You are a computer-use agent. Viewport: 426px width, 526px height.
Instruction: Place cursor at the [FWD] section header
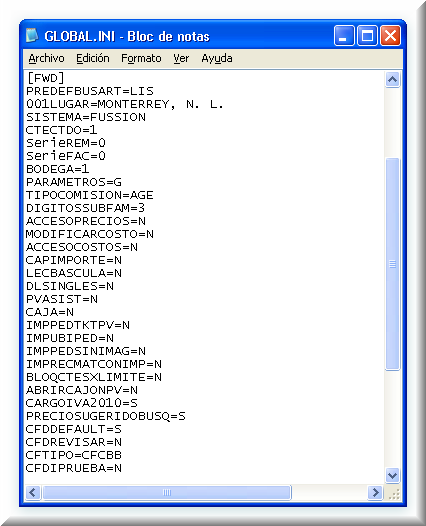tap(45, 78)
